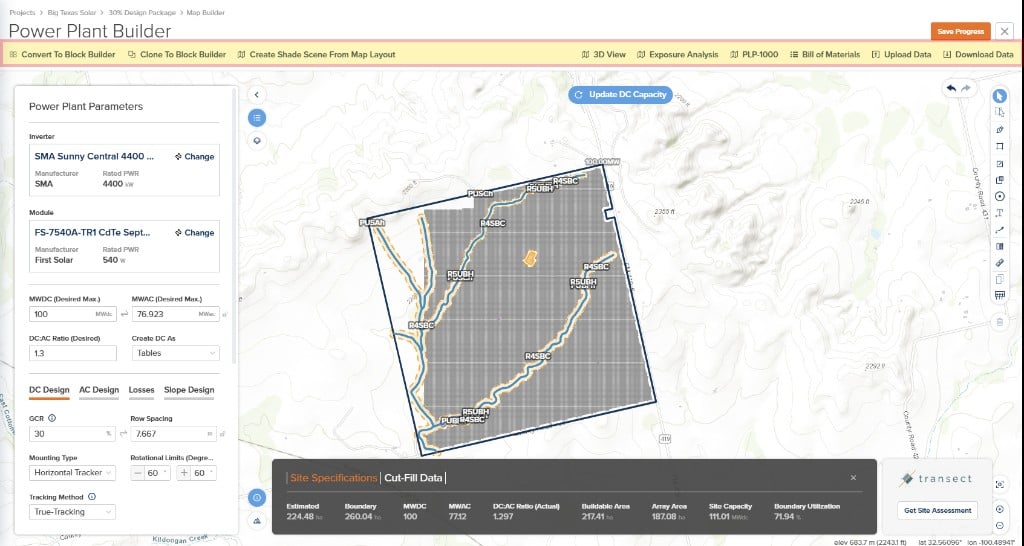Open the Losses tab
This screenshot has height=546, width=1024.
pyautogui.click(x=141, y=391)
